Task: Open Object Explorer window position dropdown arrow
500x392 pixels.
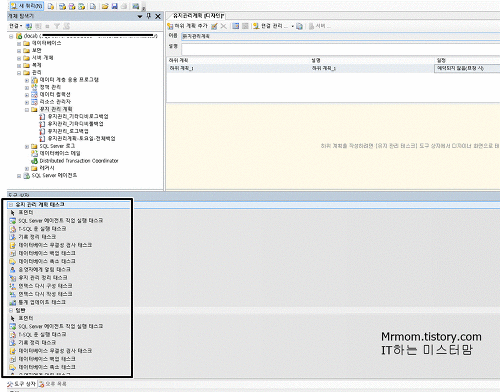Action: point(140,16)
